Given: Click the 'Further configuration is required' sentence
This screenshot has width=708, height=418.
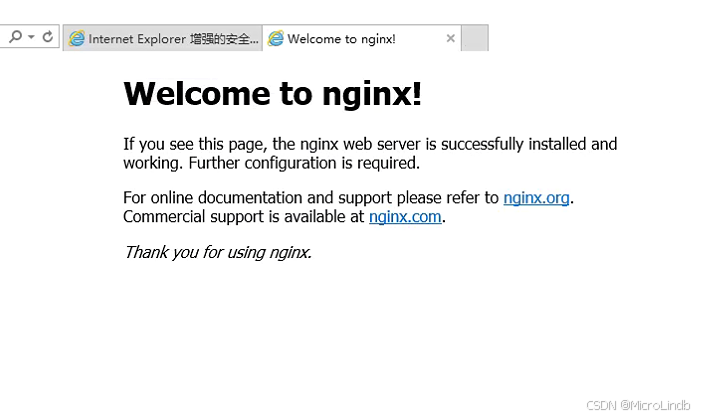Looking at the screenshot, I should pyautogui.click(x=304, y=163).
